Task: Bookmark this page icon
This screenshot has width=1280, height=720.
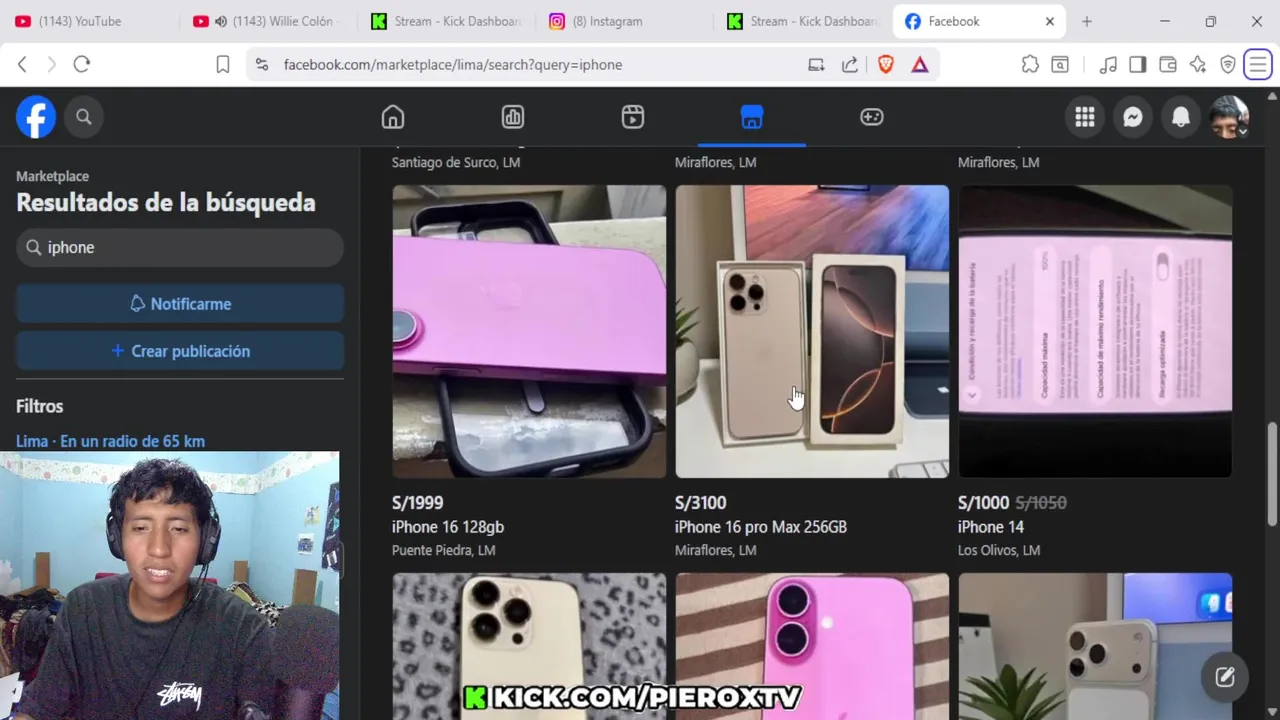Action: pos(223,64)
